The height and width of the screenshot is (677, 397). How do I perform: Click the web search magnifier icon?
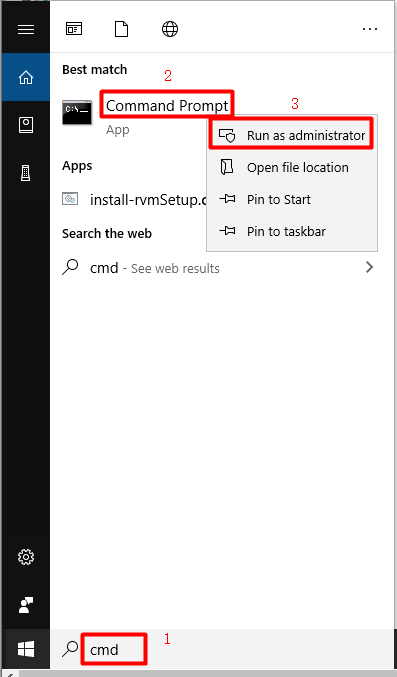tap(70, 267)
